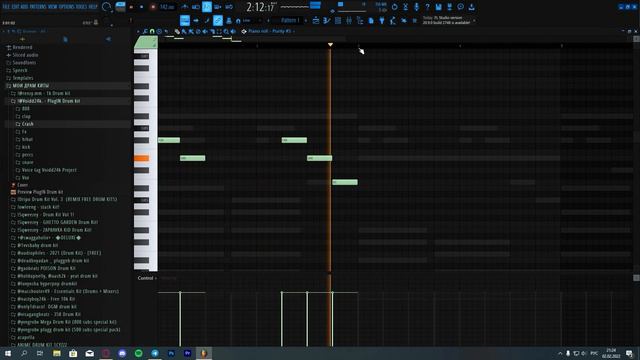Expand the Templates browser folder
This screenshot has width=640, height=360.
point(19,78)
